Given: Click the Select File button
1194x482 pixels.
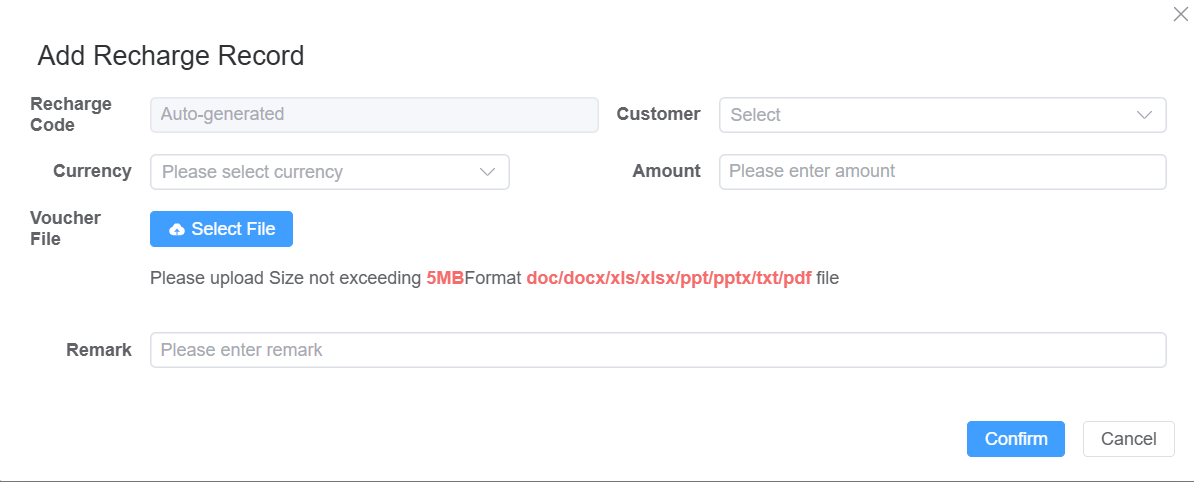Looking at the screenshot, I should (x=221, y=229).
